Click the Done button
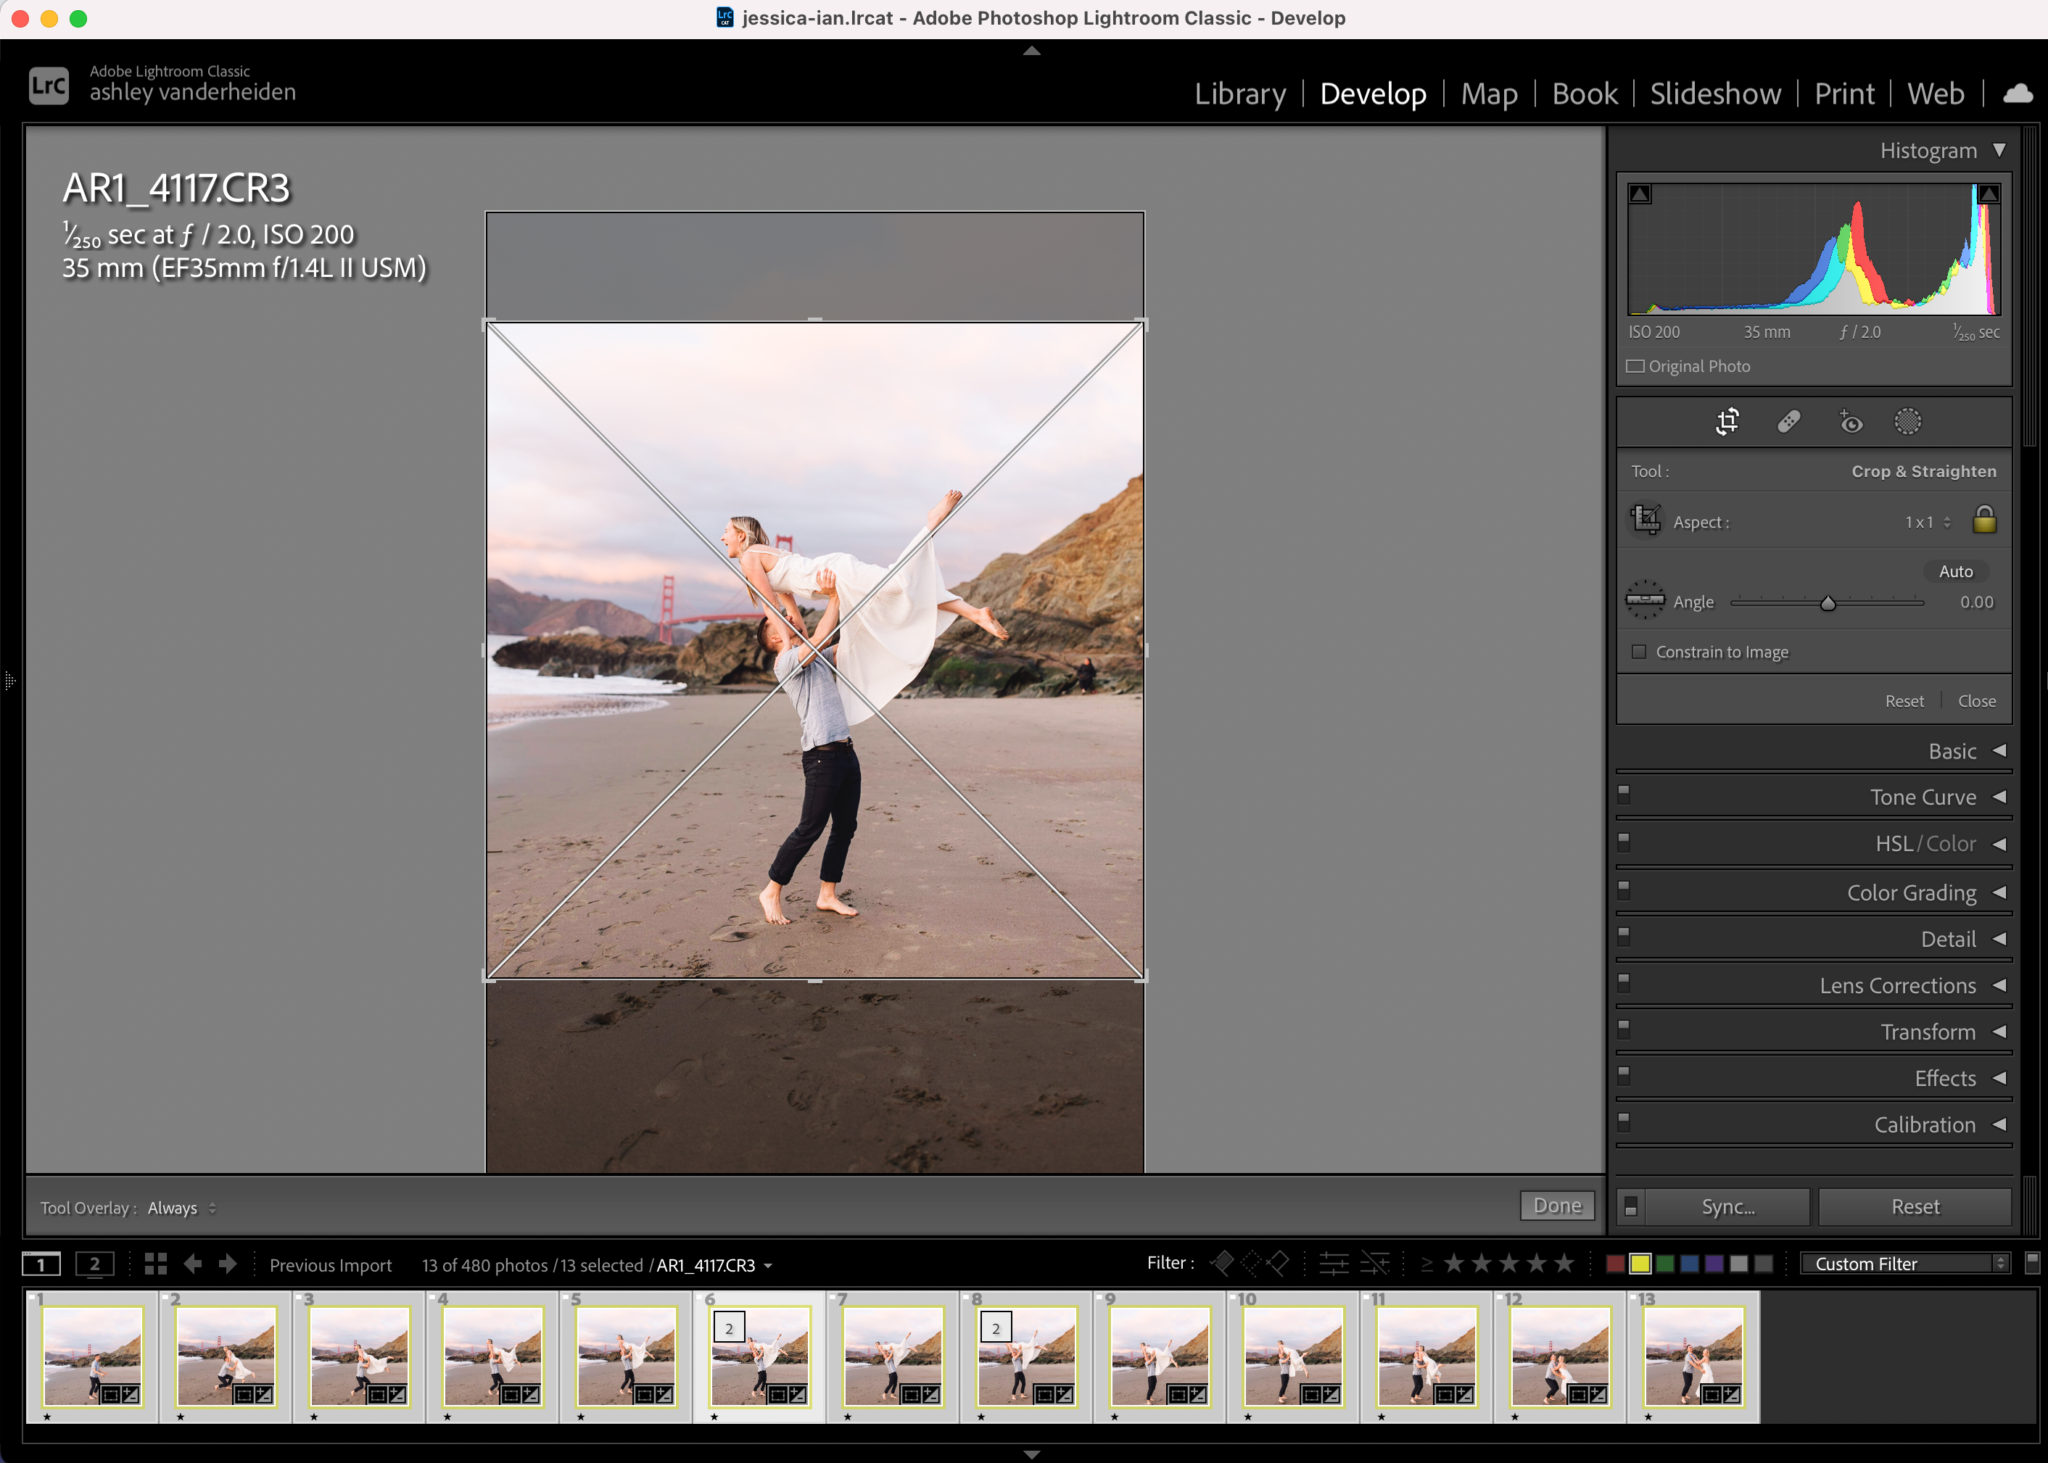 click(x=1555, y=1206)
